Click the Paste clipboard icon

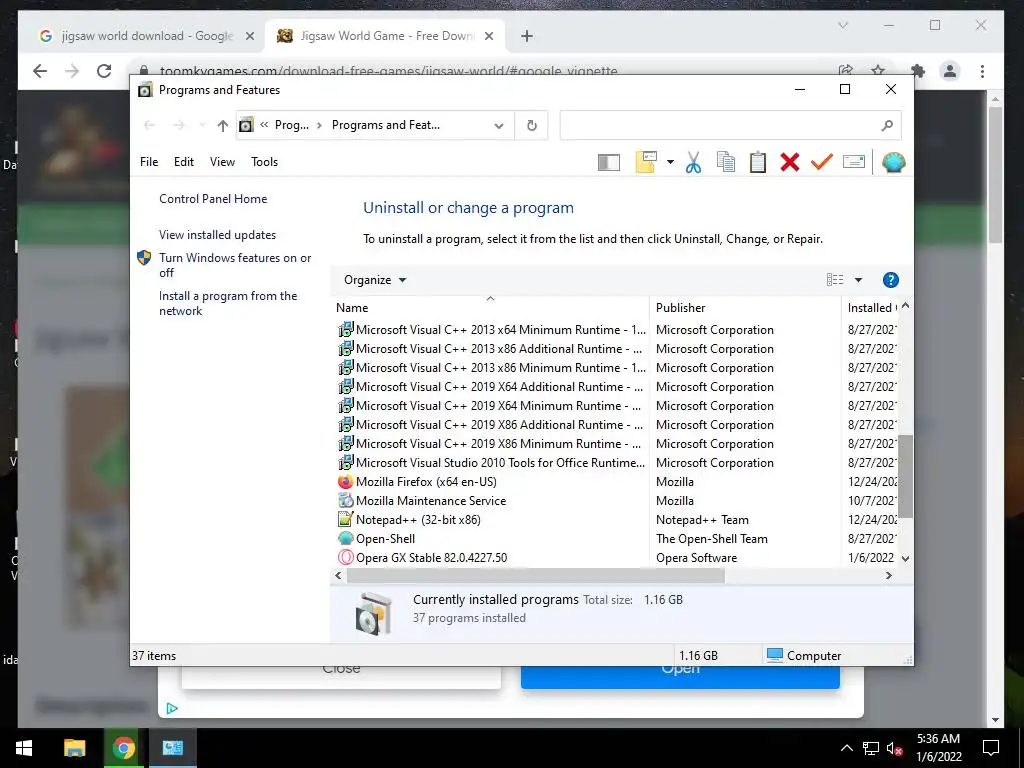(758, 162)
